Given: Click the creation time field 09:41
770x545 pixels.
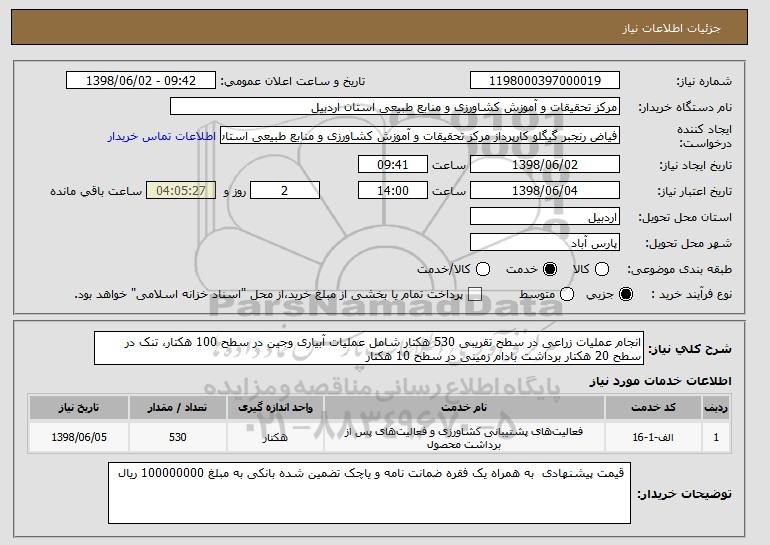Looking at the screenshot, I should tap(393, 164).
